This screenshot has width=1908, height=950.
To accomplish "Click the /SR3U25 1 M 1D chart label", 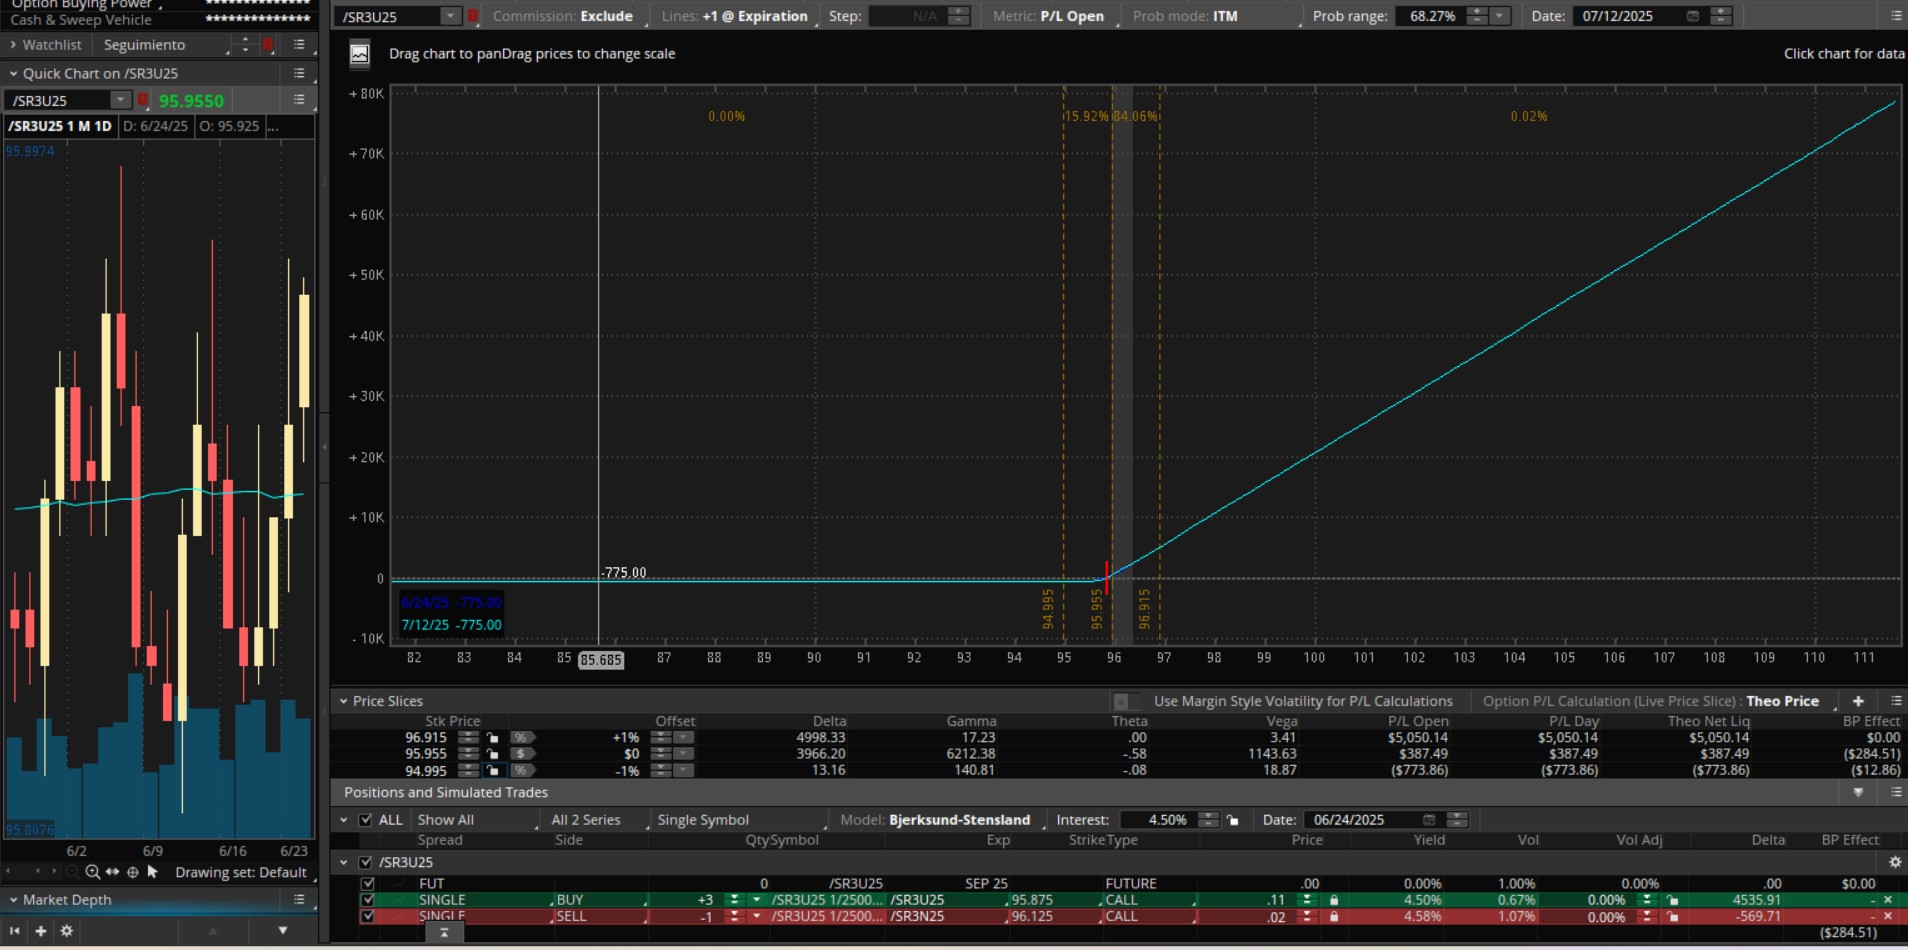I will pyautogui.click(x=60, y=126).
